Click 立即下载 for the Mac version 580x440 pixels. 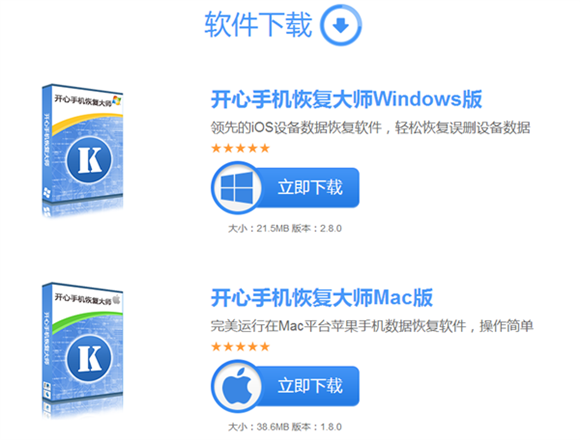310,386
